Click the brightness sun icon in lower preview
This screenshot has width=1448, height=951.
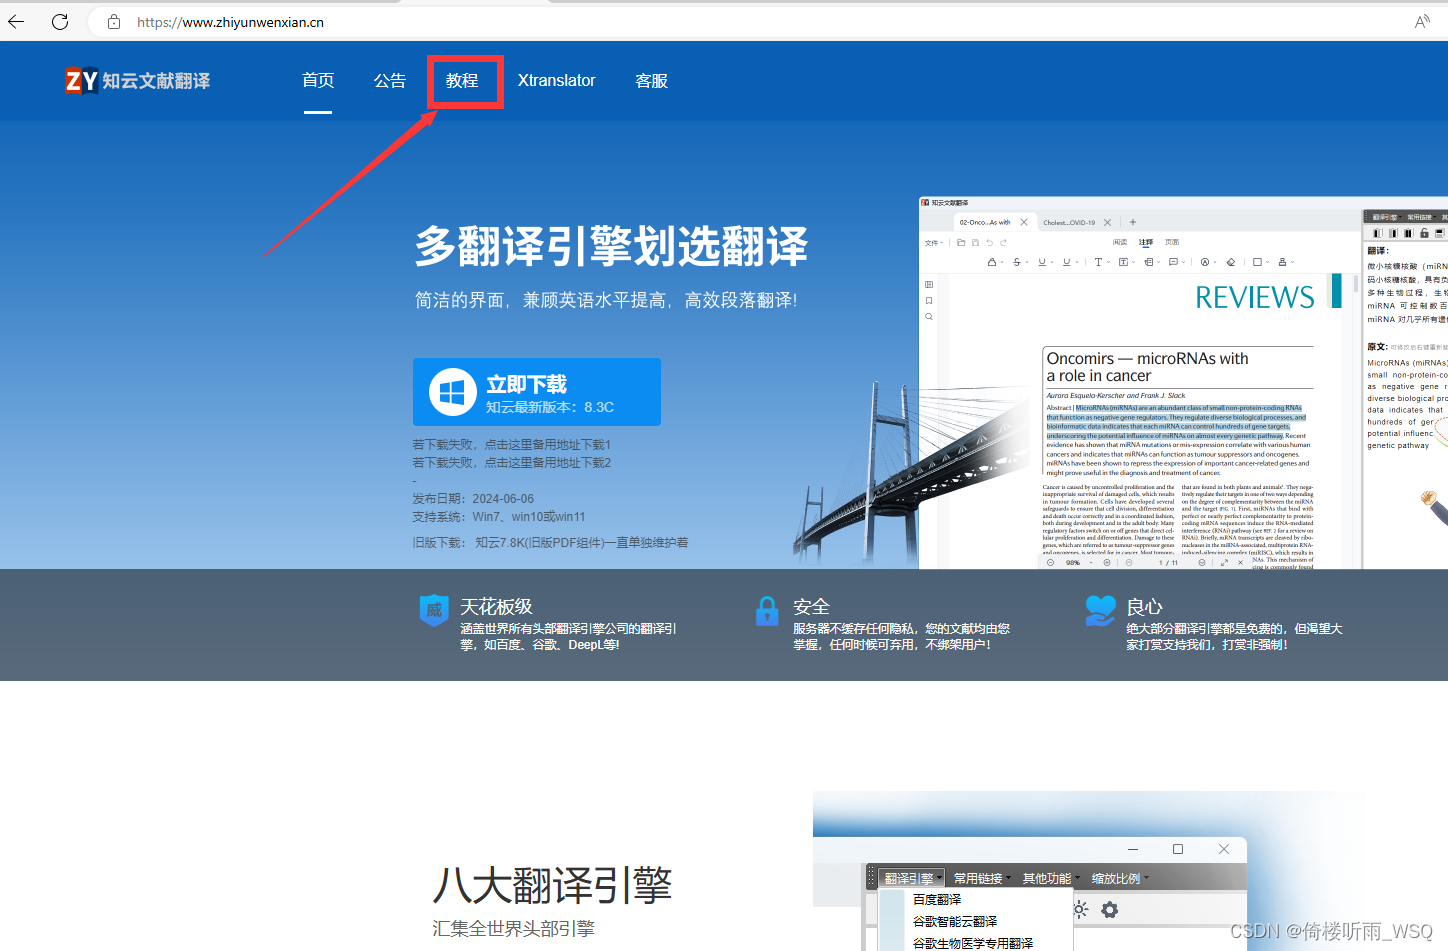1080,910
